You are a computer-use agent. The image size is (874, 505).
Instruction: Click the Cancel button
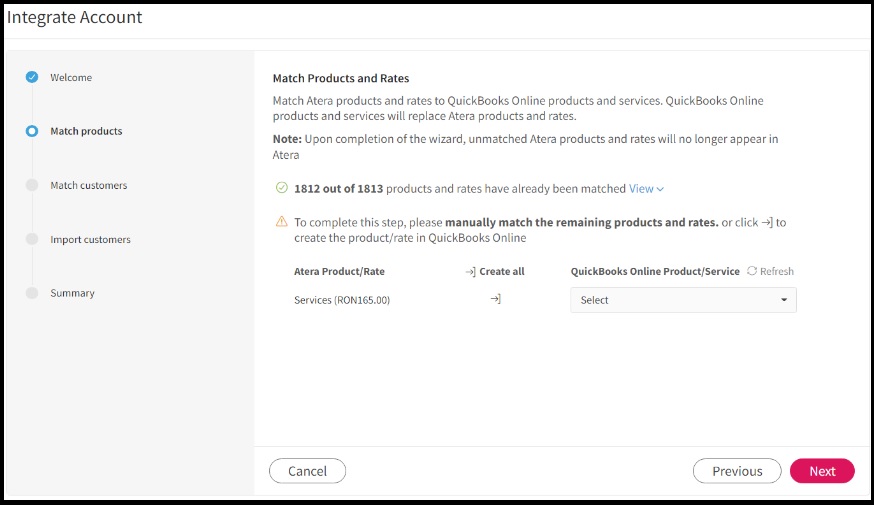tap(307, 471)
